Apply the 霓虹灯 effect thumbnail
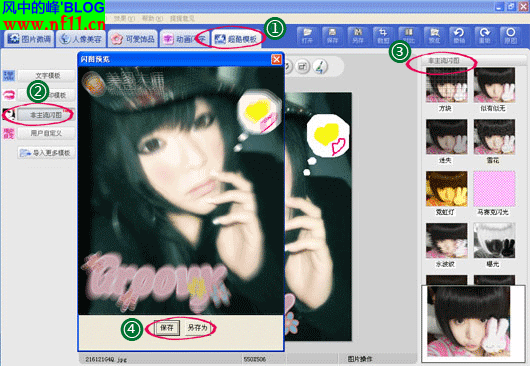The width and height of the screenshot is (530, 366). tap(447, 189)
